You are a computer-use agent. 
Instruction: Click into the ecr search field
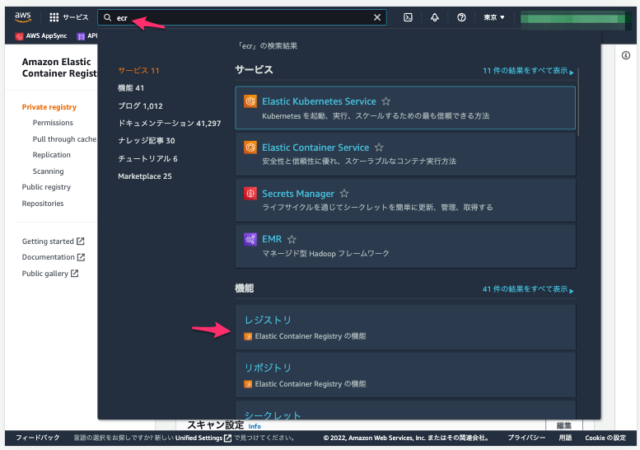(x=243, y=18)
